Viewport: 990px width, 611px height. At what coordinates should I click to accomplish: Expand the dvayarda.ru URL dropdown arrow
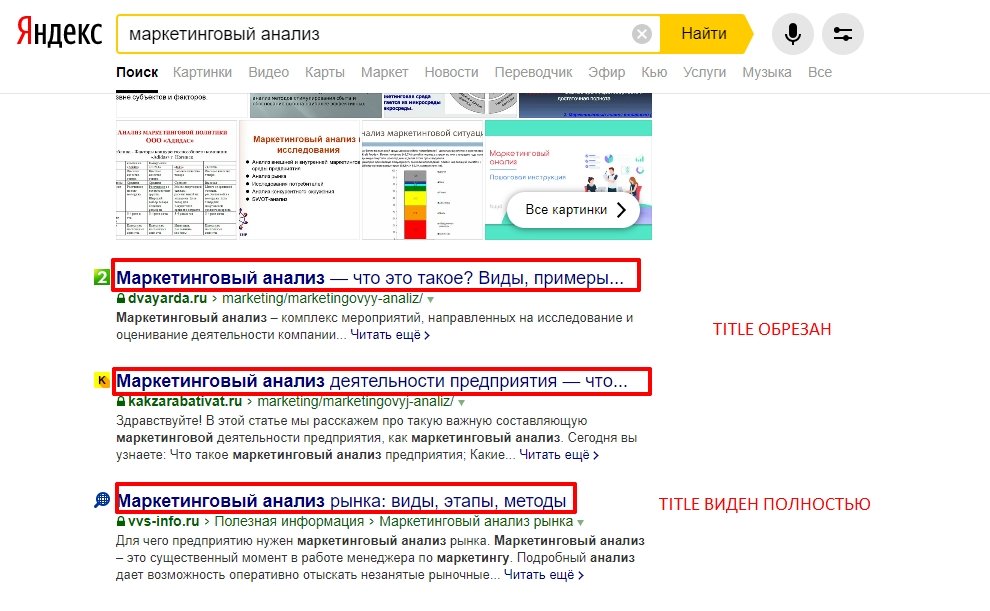pos(430,299)
